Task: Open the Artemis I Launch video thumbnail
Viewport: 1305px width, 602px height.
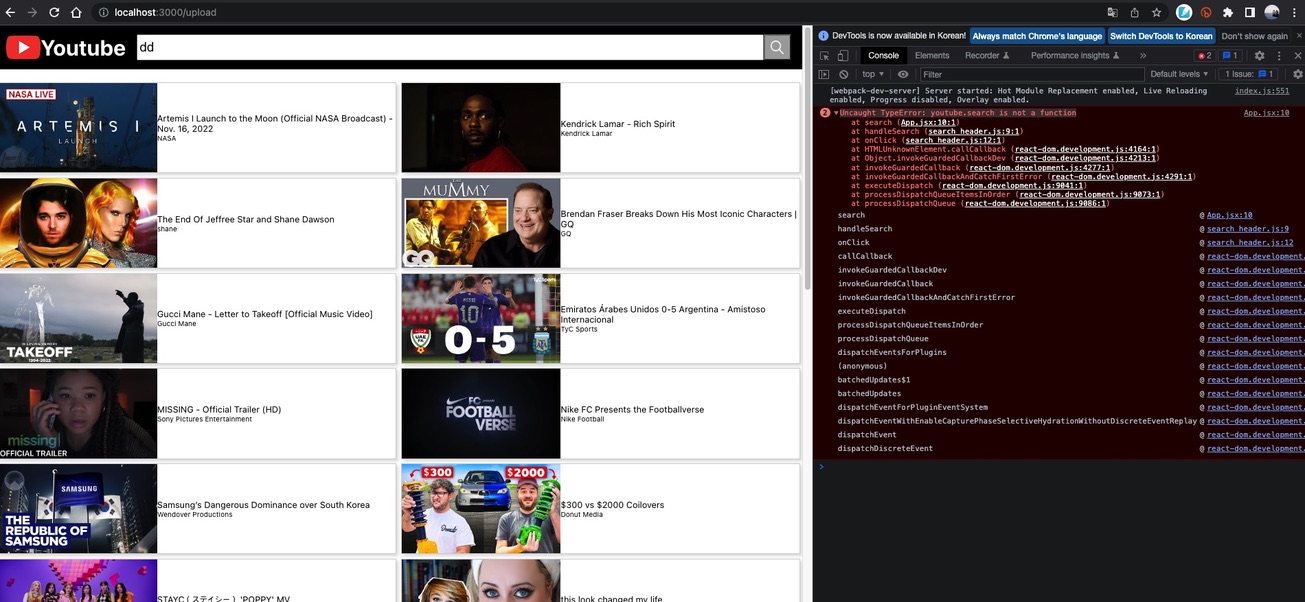Action: click(78, 128)
